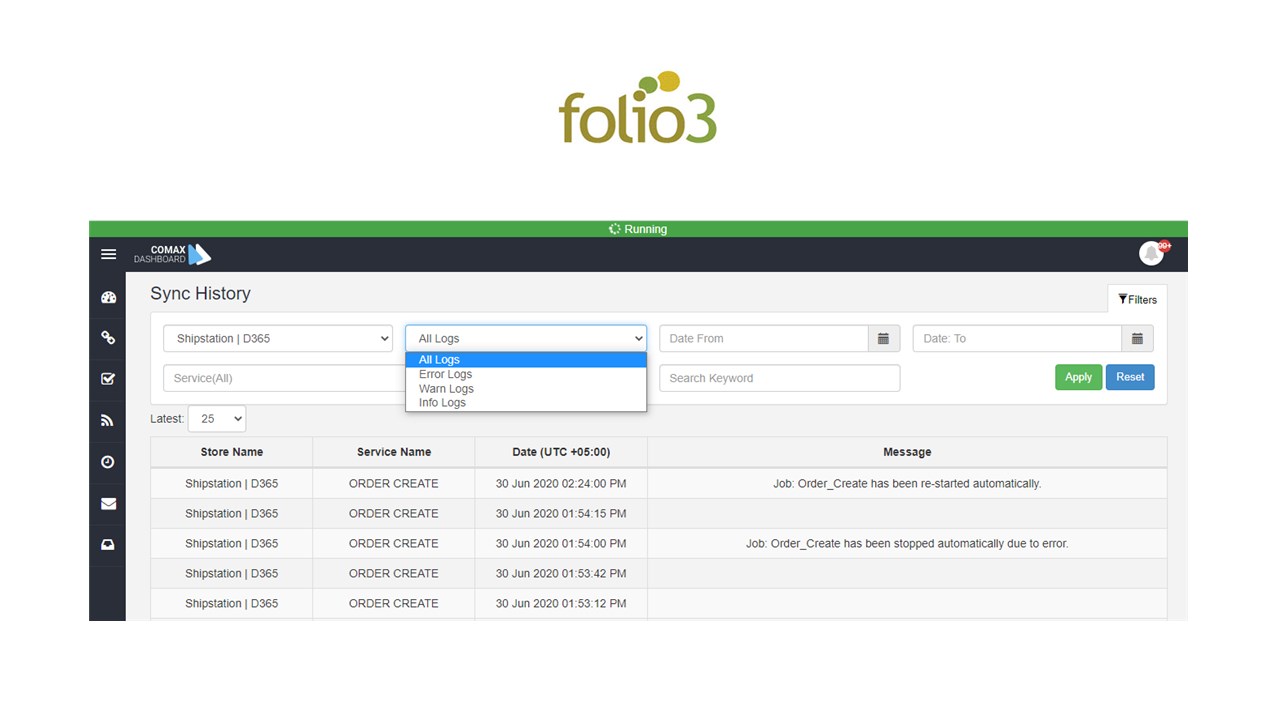Select the 30 Jun 2020 02:24:00 PM cell
1280x720 pixels.
(x=561, y=484)
